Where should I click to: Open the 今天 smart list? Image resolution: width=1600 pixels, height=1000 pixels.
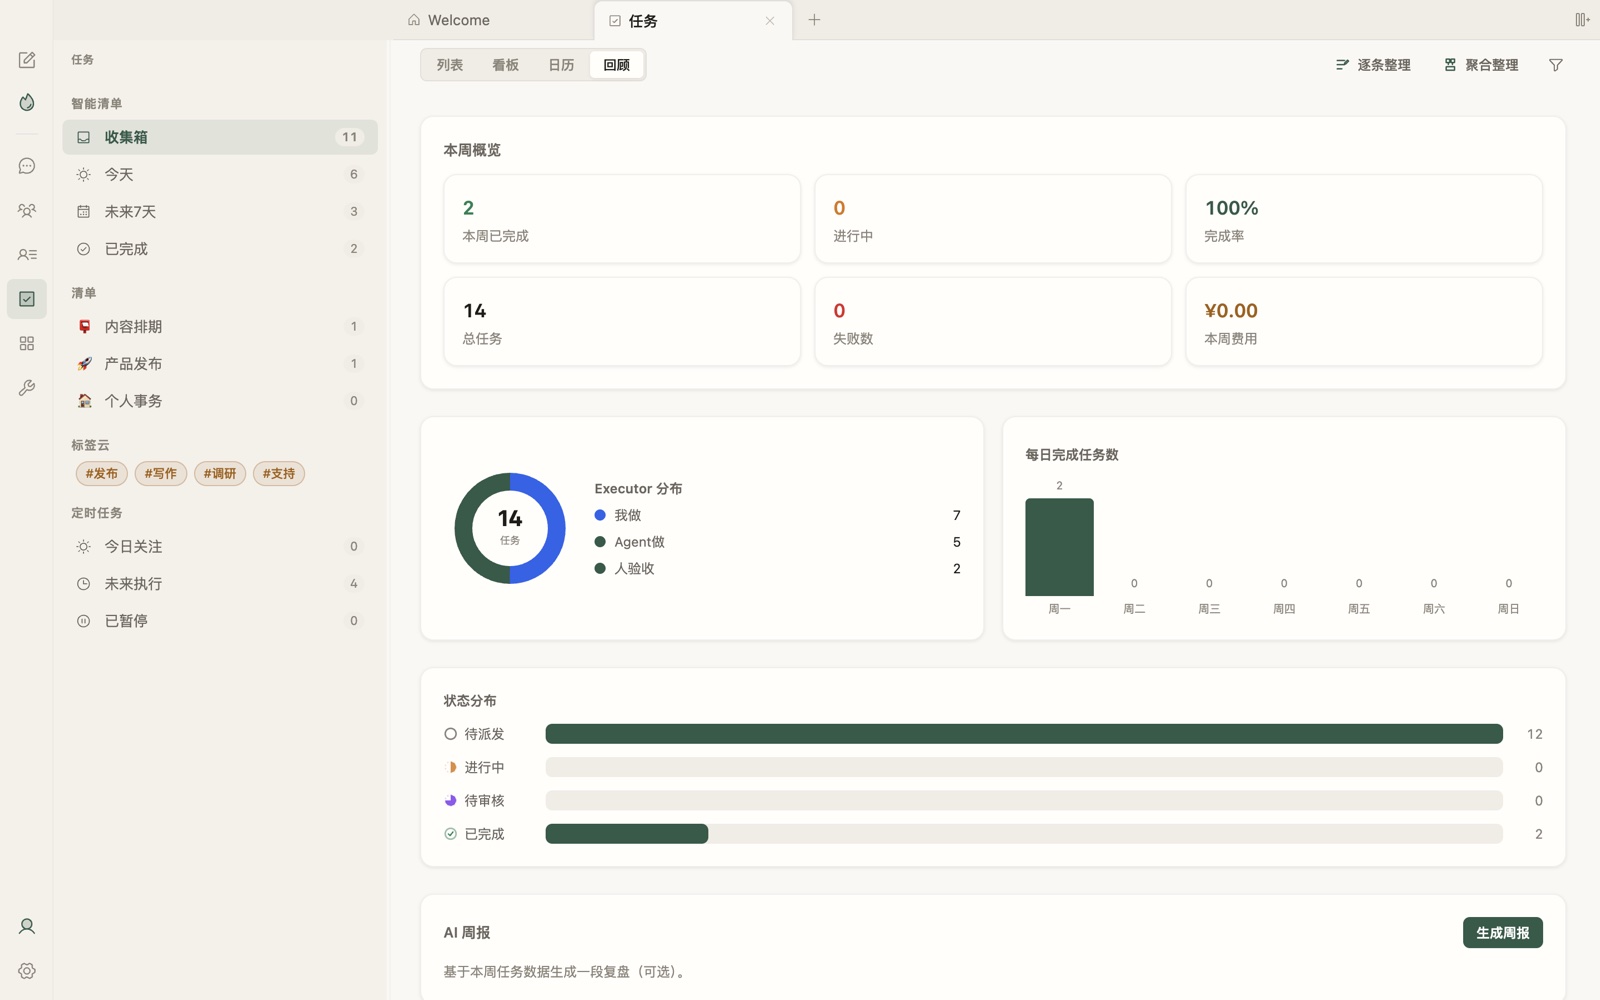[220, 174]
